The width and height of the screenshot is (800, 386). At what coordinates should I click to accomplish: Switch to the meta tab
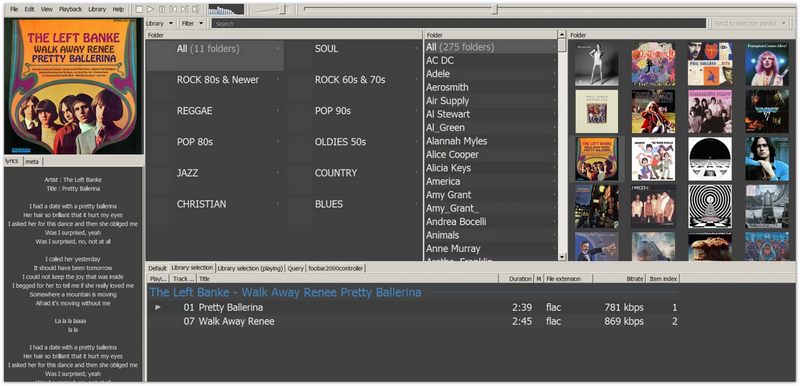33,161
